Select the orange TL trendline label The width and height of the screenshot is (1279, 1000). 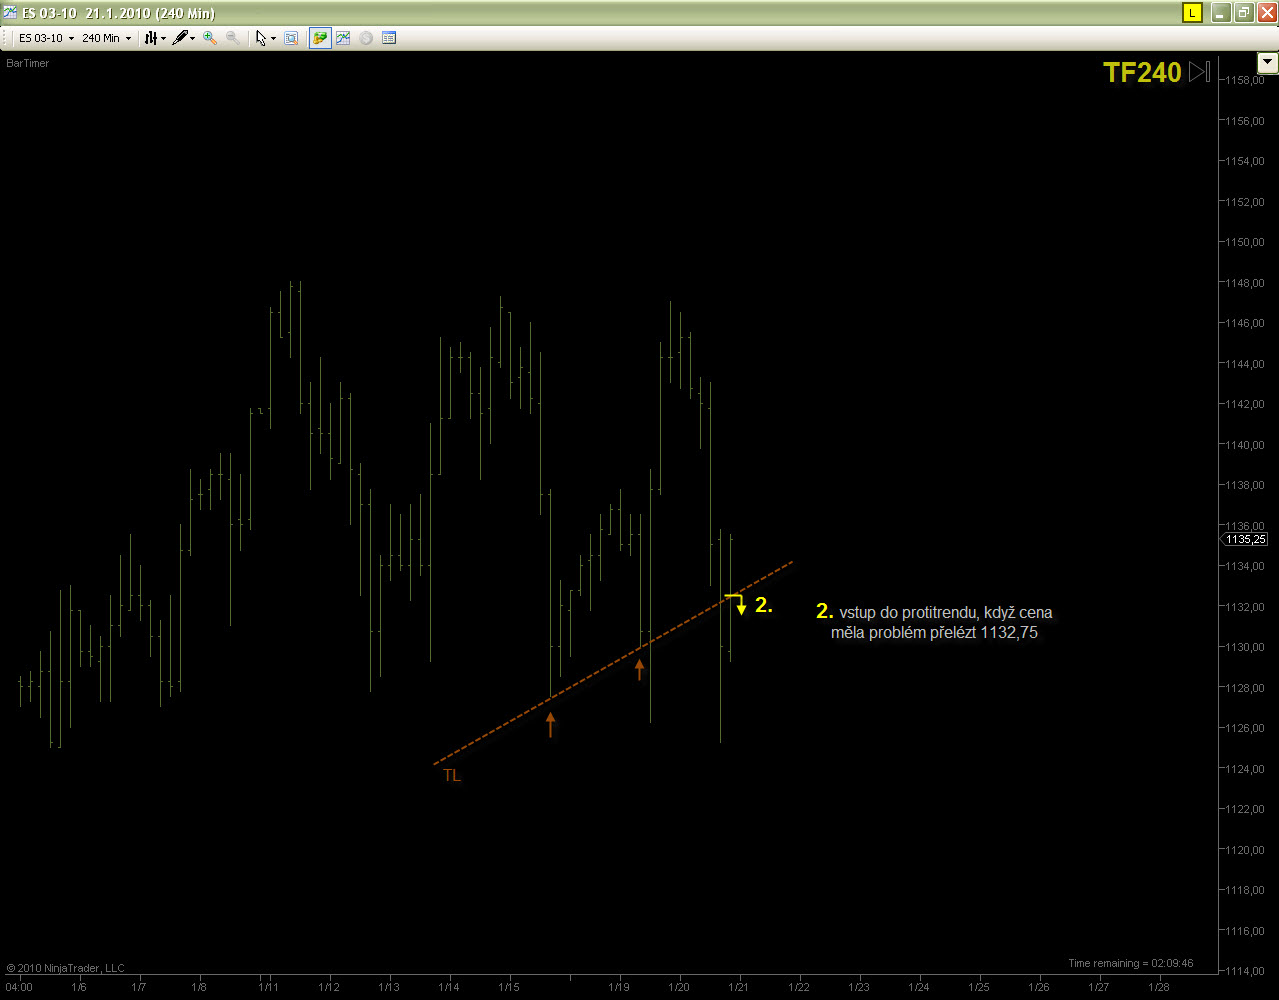(452, 775)
